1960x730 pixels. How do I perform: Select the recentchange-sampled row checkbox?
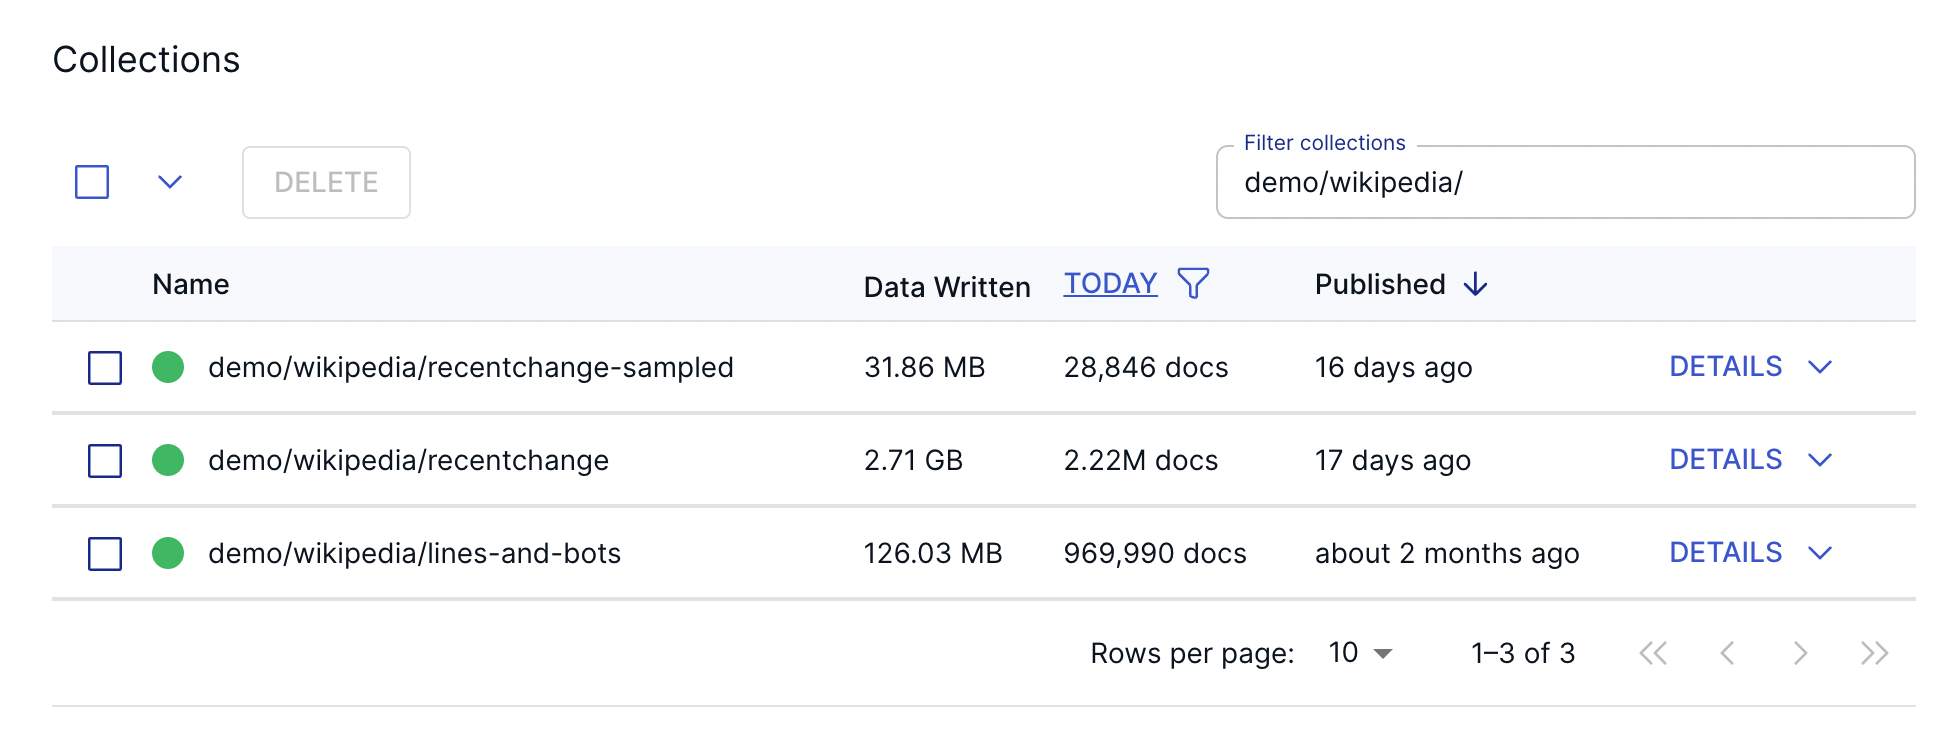[x=105, y=367]
